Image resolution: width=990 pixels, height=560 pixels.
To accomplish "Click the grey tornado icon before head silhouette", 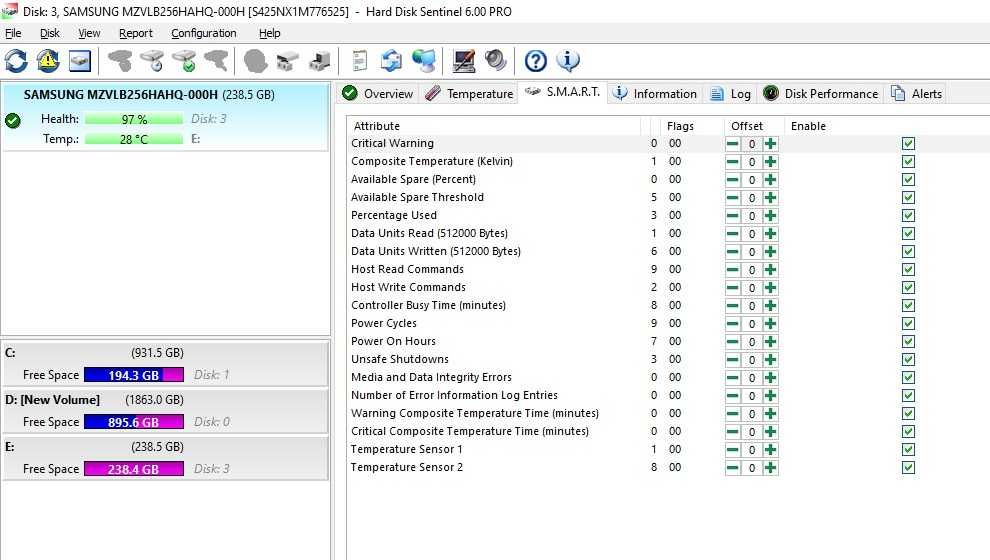I will pyautogui.click(x=216, y=61).
